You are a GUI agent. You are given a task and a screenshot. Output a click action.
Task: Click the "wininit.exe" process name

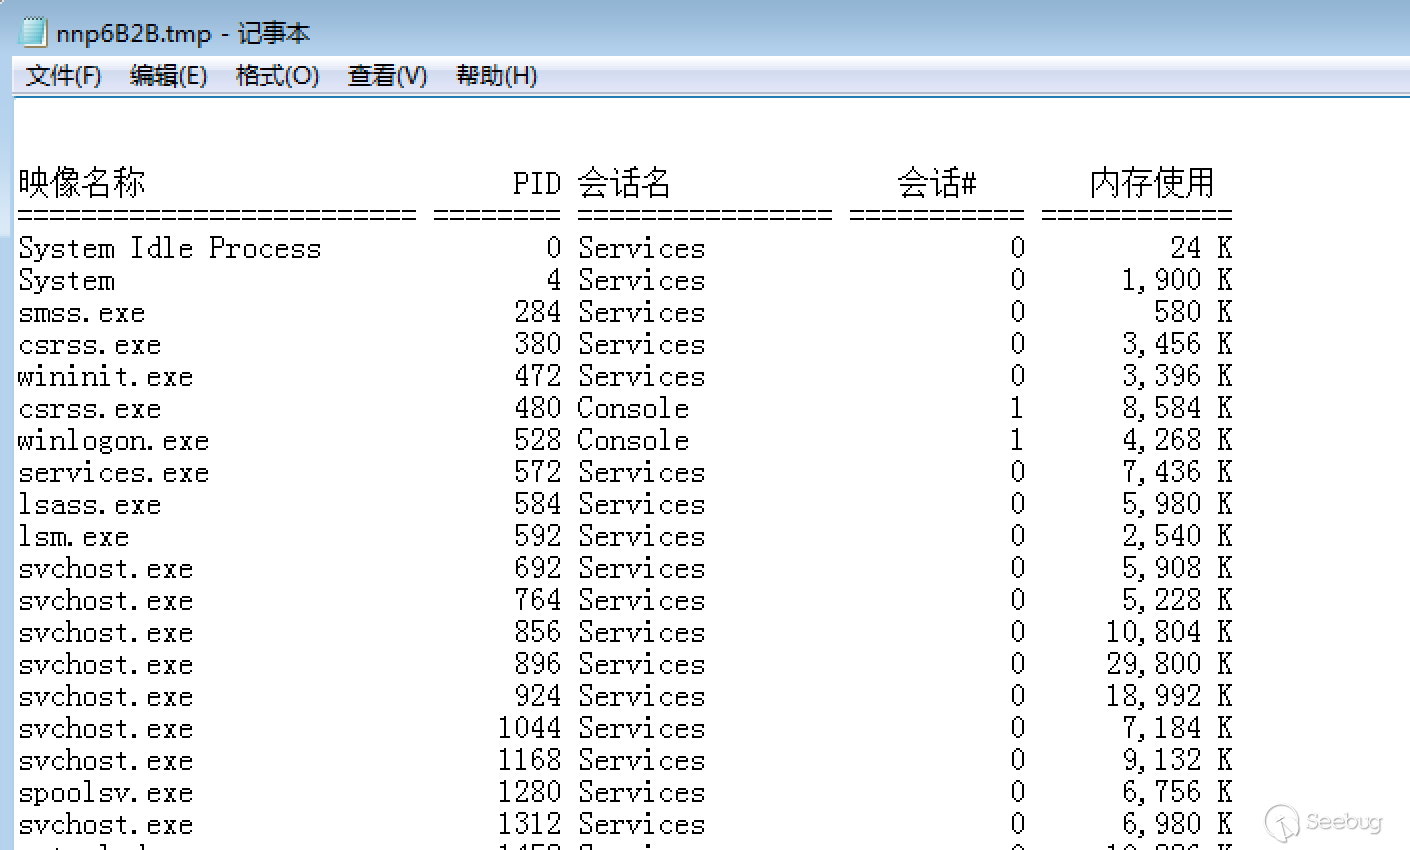coord(106,376)
